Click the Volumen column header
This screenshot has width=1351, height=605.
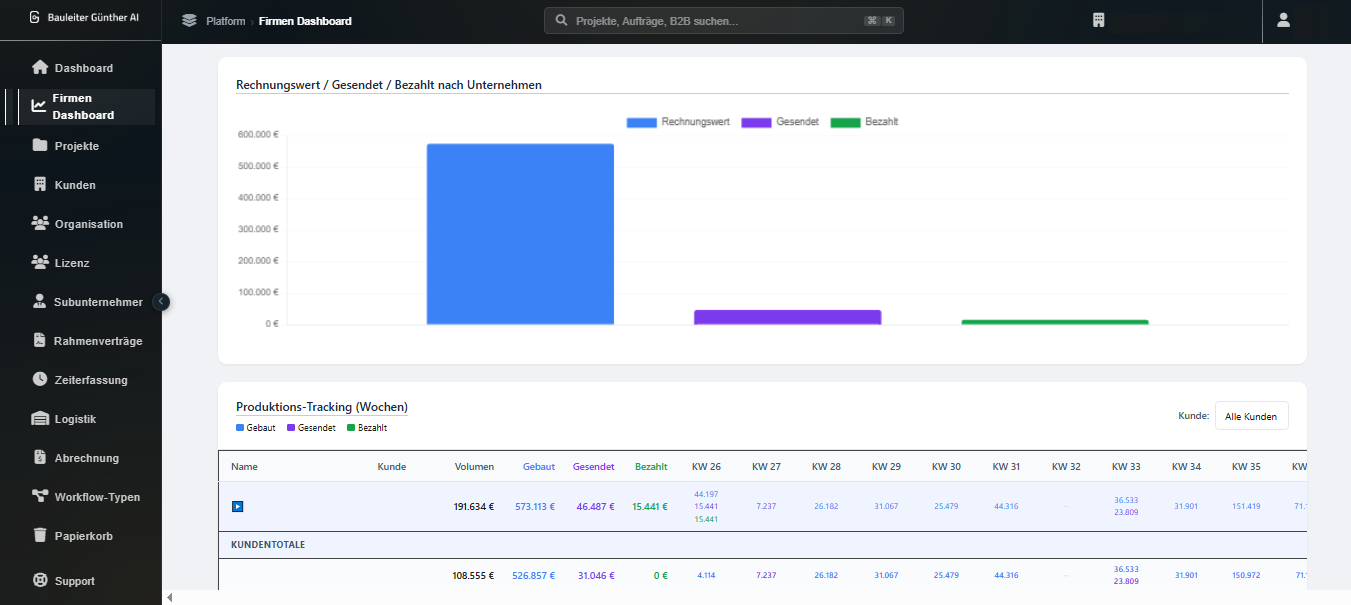474,467
